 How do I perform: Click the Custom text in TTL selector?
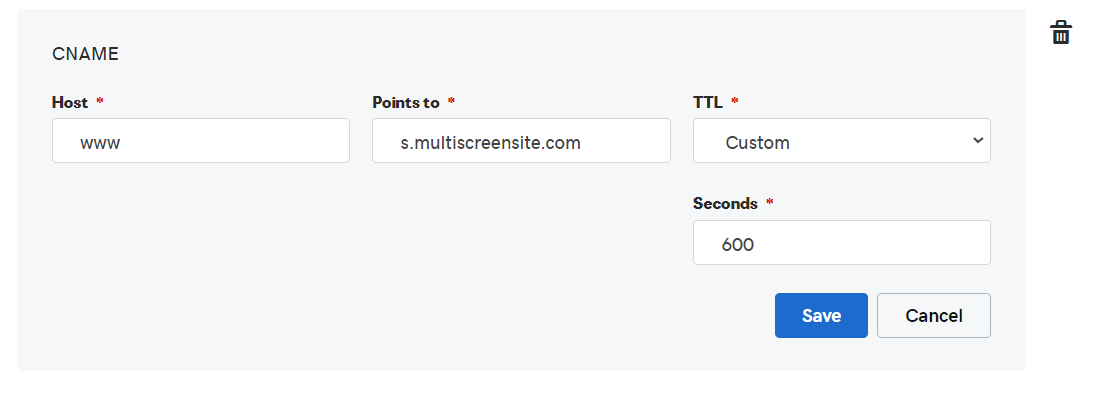point(758,143)
